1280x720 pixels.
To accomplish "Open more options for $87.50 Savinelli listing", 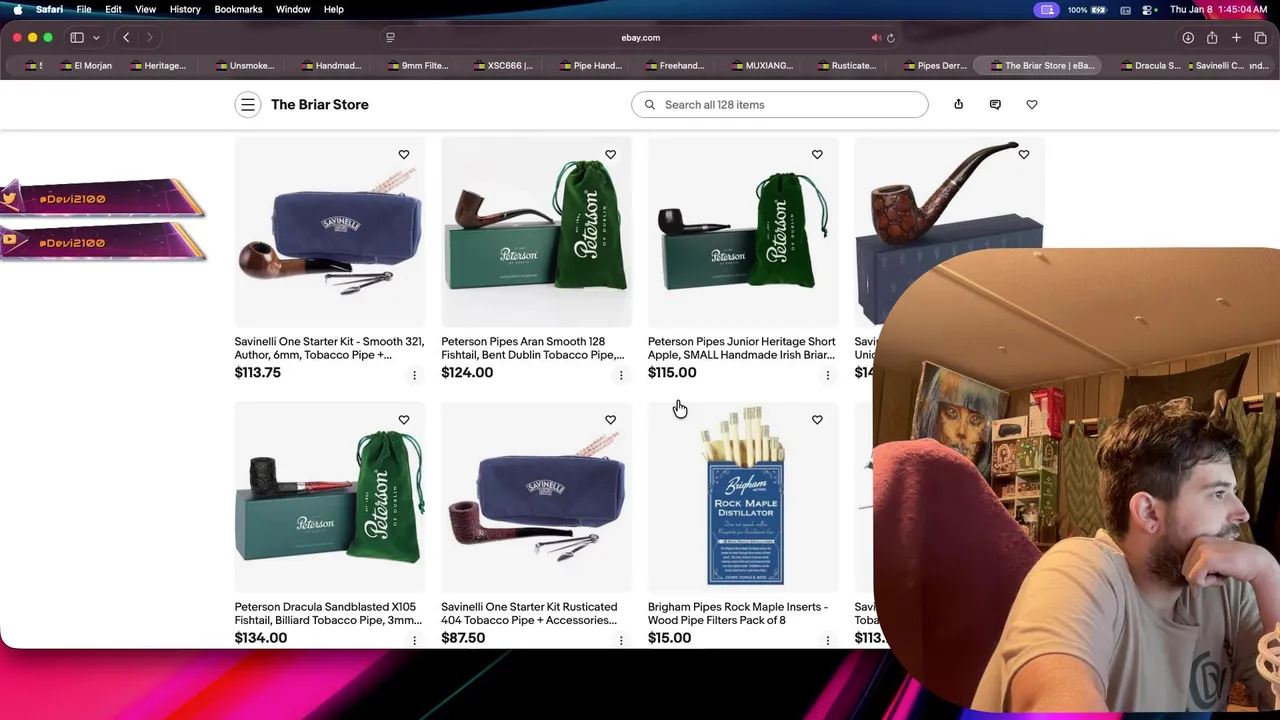I will tap(621, 640).
